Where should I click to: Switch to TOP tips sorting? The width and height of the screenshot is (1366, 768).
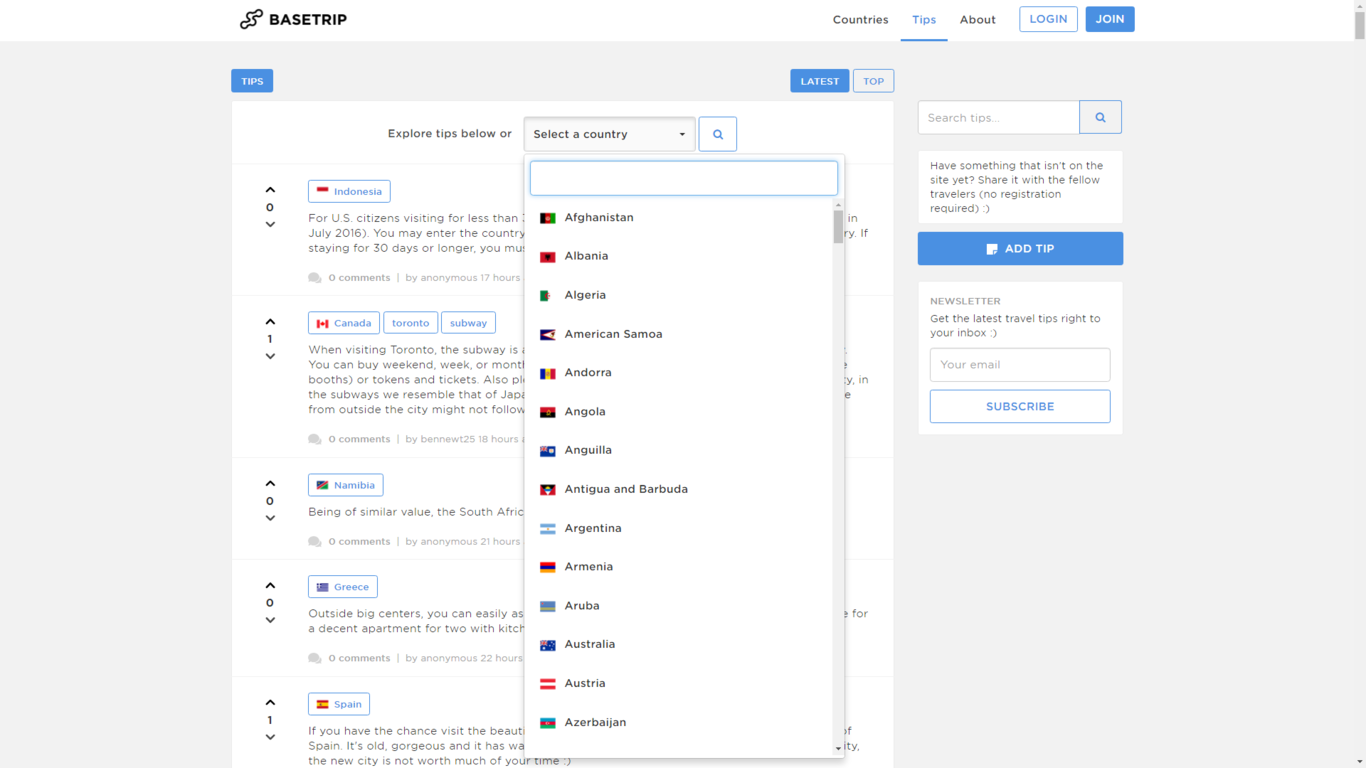pos(873,81)
